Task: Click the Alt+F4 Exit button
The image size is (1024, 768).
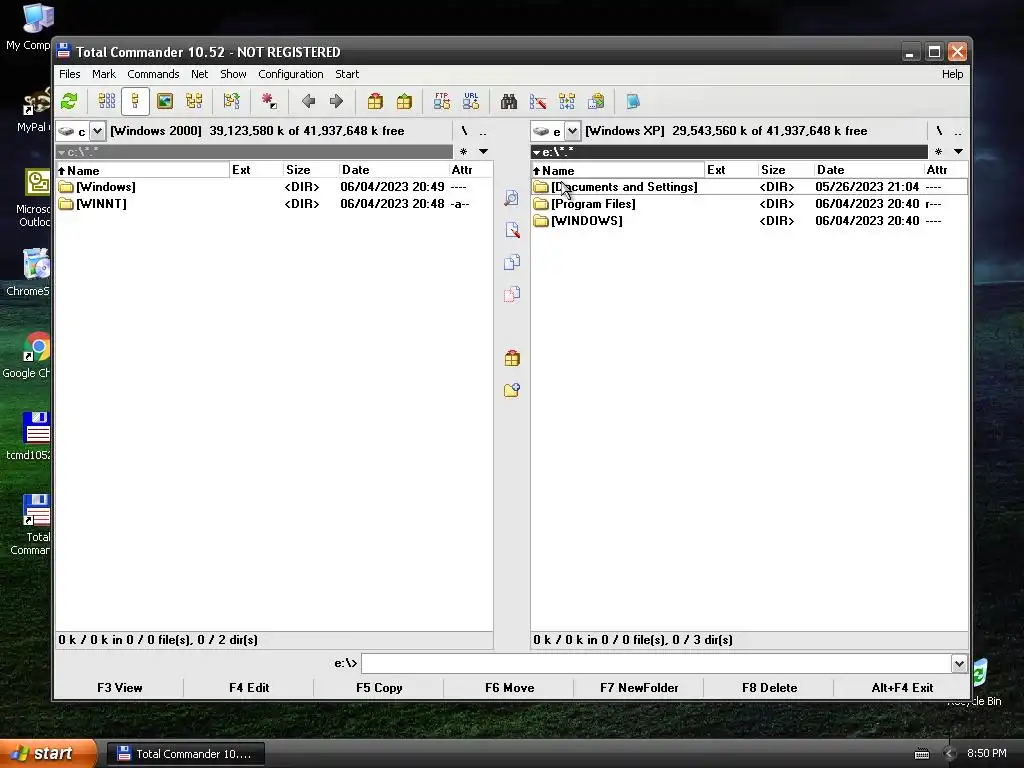Action: click(902, 688)
